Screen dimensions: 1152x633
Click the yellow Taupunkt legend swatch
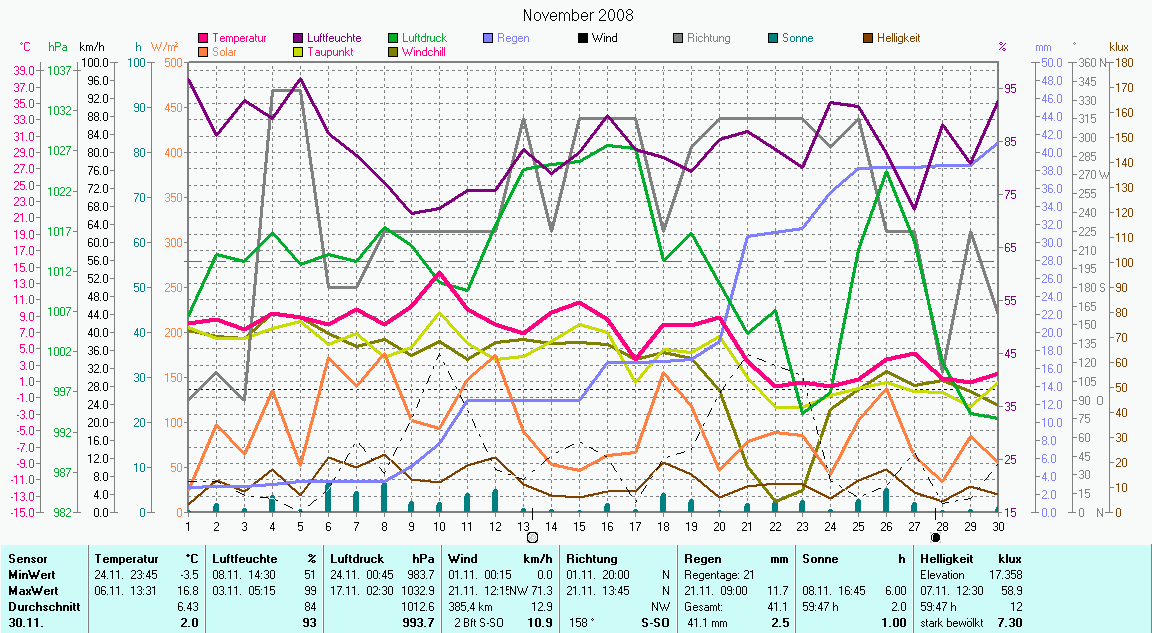point(299,51)
